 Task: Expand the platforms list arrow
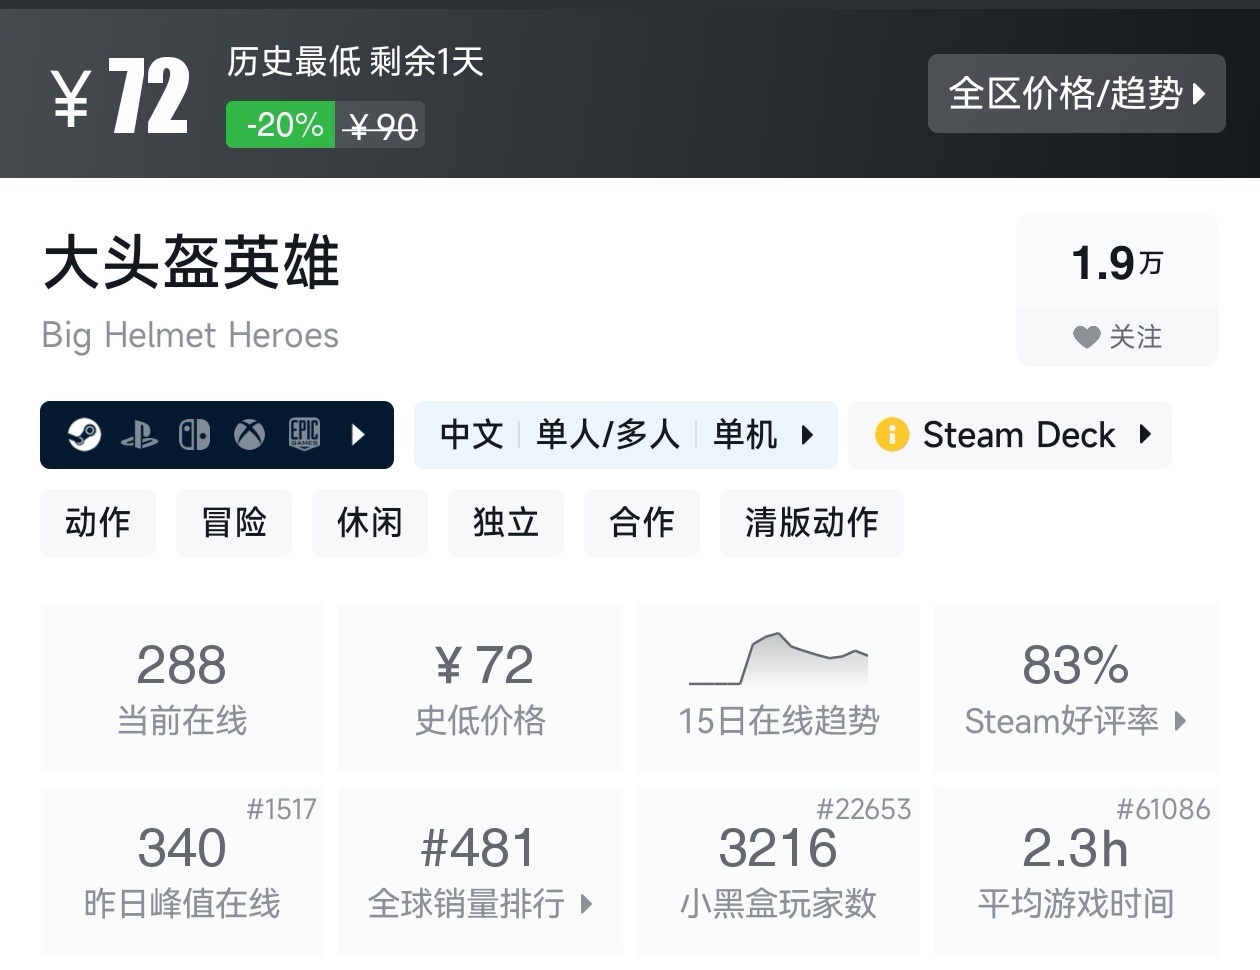click(x=358, y=435)
